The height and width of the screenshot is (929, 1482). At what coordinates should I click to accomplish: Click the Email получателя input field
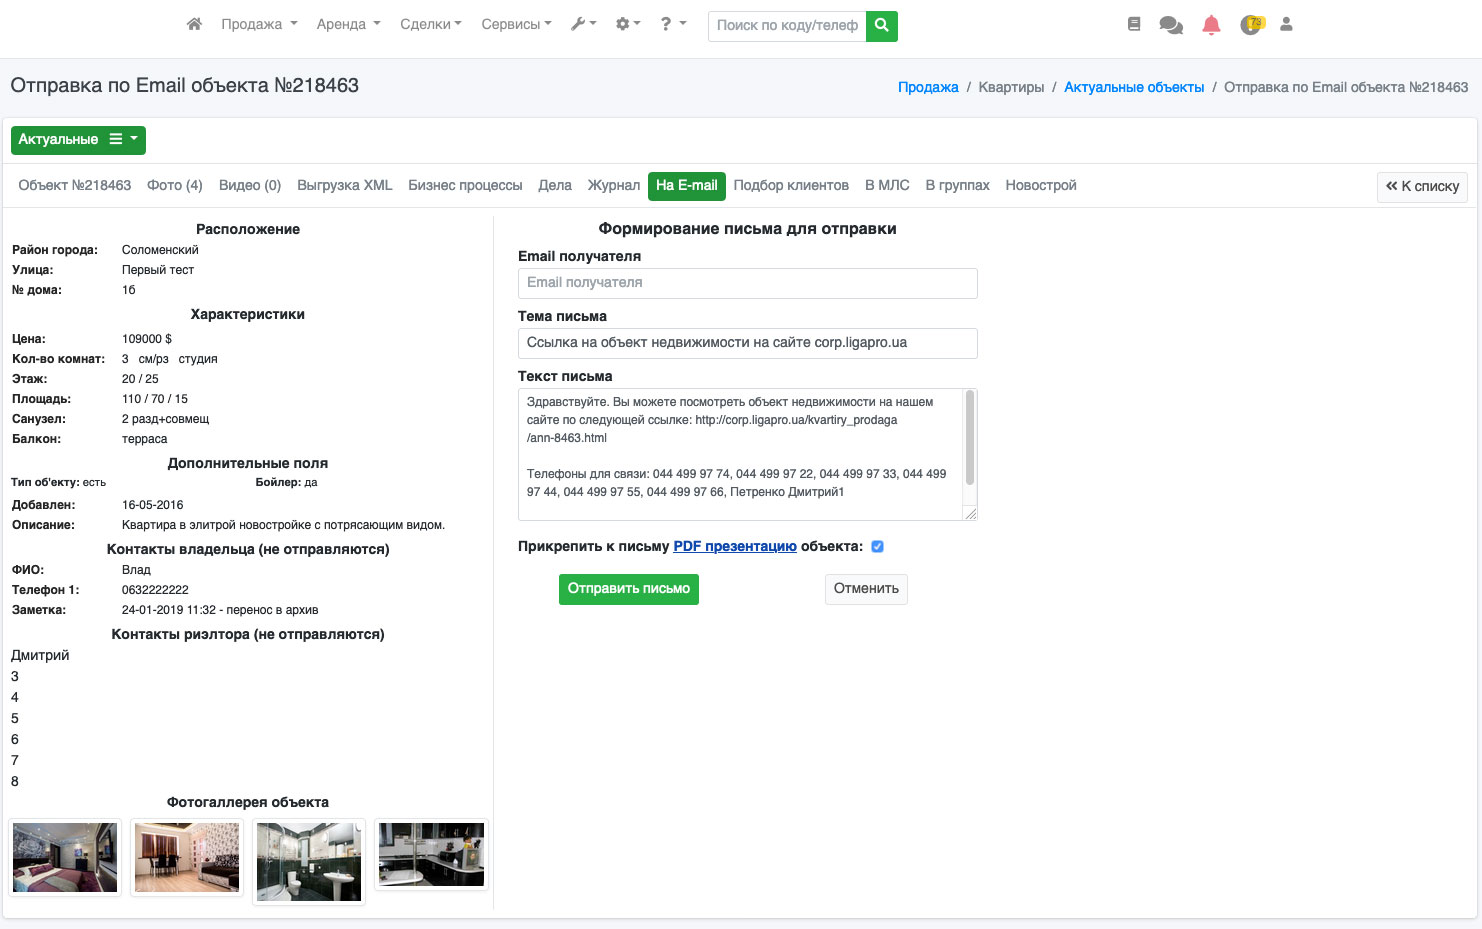point(747,283)
